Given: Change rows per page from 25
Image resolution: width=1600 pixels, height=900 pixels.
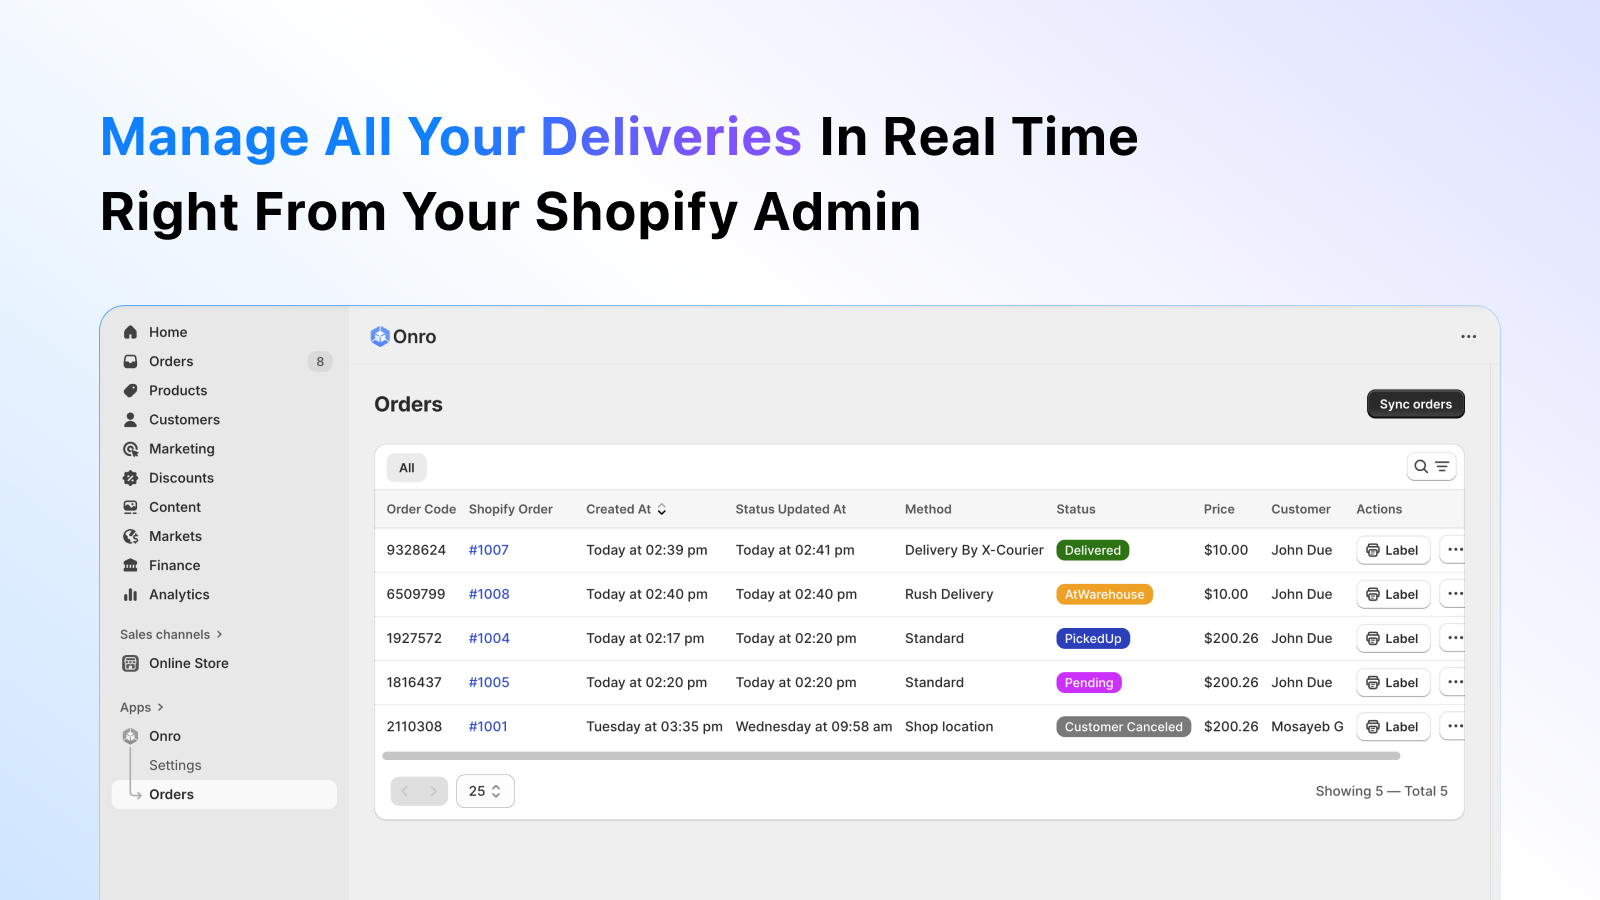Looking at the screenshot, I should 485,790.
